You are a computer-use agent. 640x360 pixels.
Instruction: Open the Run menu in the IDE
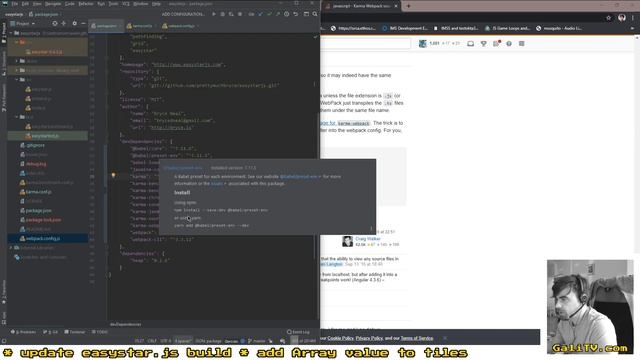coord(101,4)
